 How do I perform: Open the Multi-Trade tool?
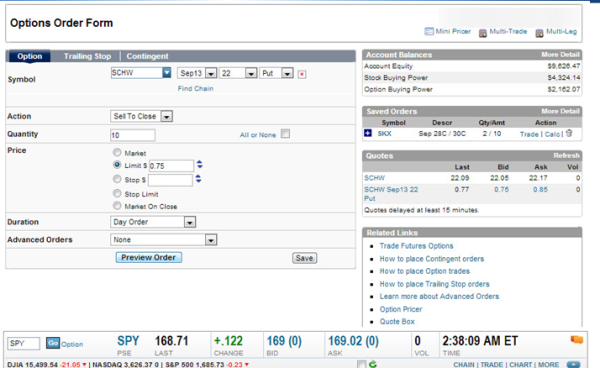[x=503, y=32]
